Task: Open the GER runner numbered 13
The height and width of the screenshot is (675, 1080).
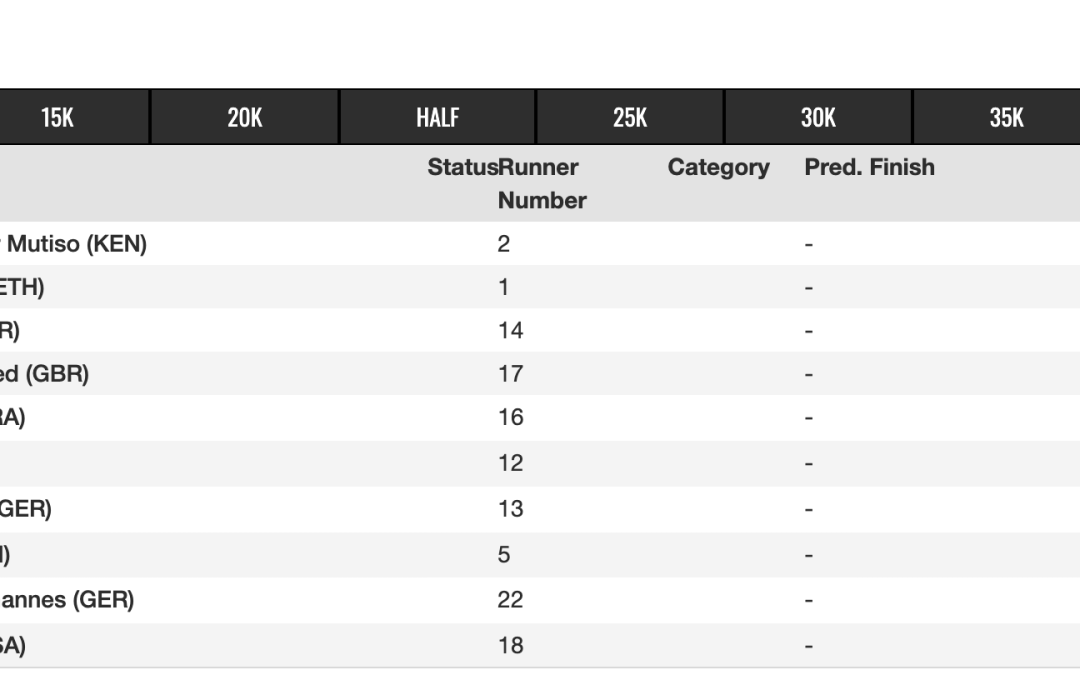Action: (26, 509)
